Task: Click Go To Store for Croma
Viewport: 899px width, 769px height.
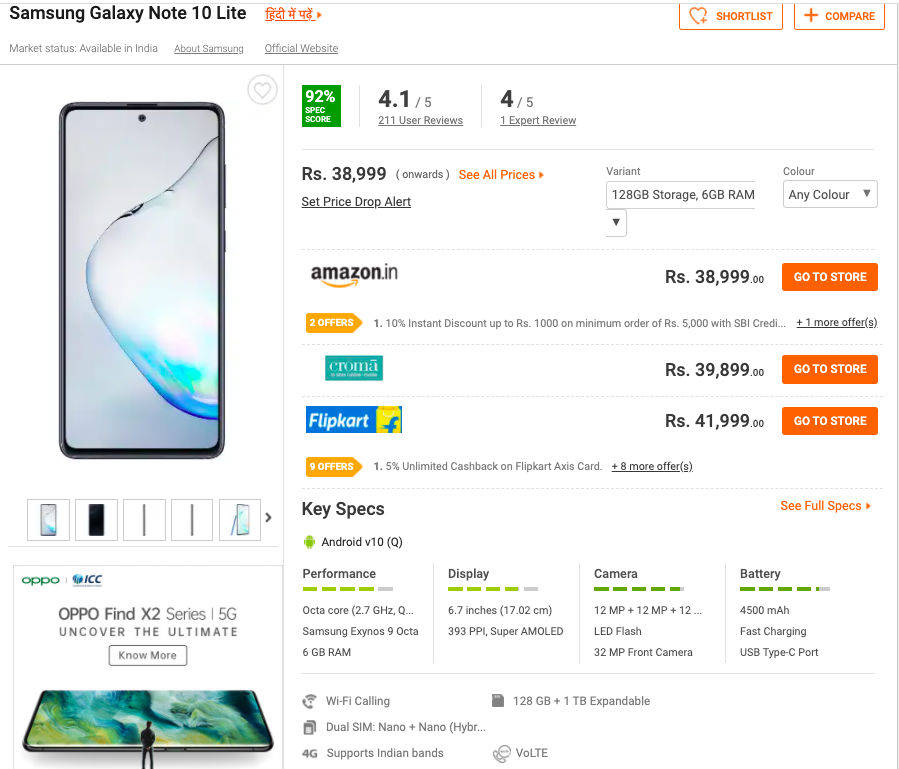Action: coord(829,369)
